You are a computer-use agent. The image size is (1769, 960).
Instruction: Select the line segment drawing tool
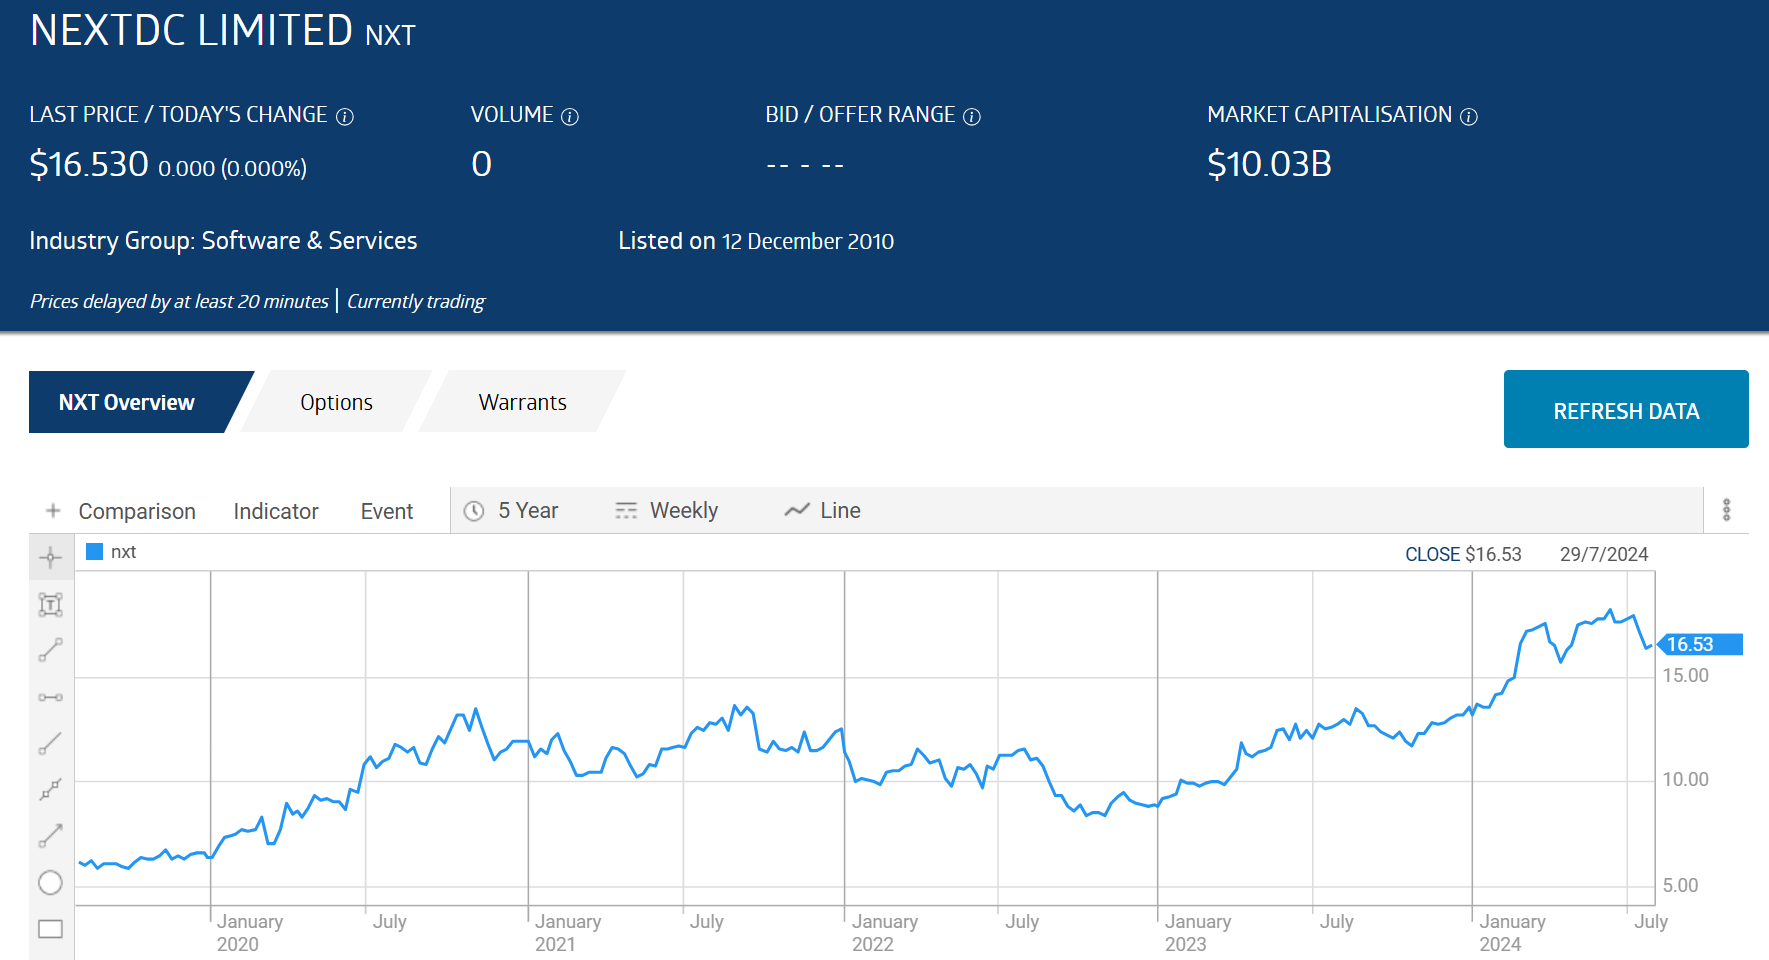click(x=51, y=650)
